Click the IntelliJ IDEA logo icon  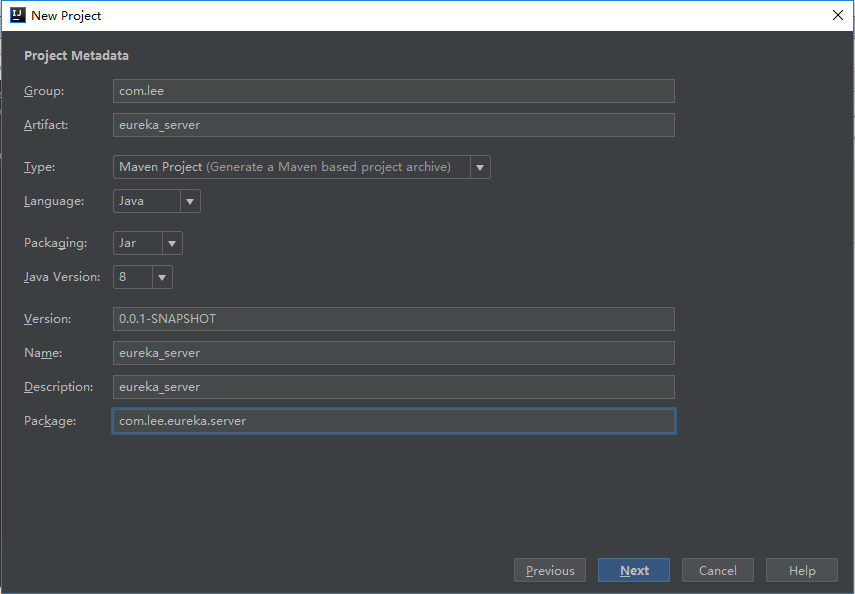[18, 15]
